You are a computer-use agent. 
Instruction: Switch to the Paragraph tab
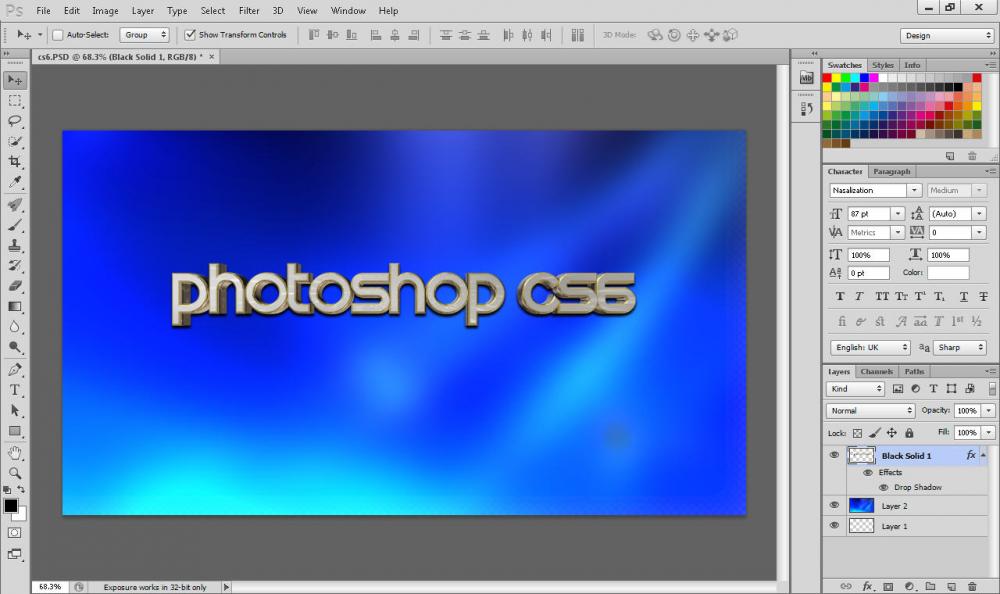pos(892,172)
